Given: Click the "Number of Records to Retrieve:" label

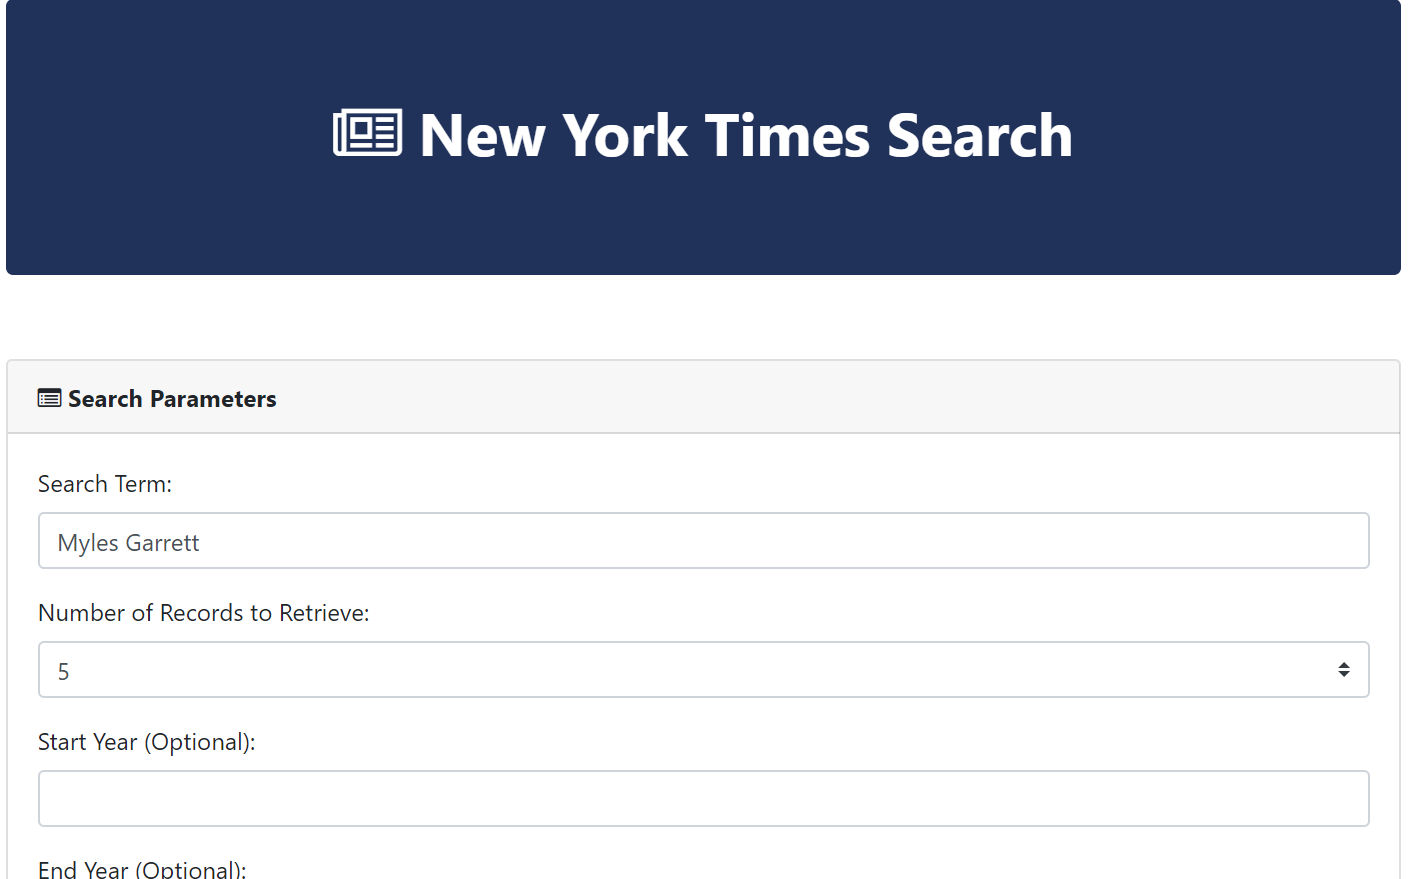Looking at the screenshot, I should click(x=204, y=613).
